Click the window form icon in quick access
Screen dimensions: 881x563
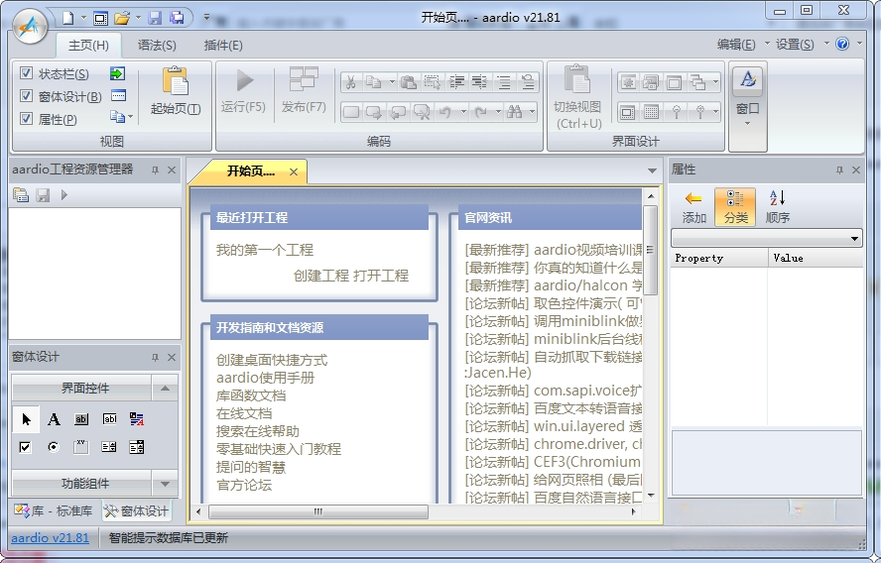point(101,18)
